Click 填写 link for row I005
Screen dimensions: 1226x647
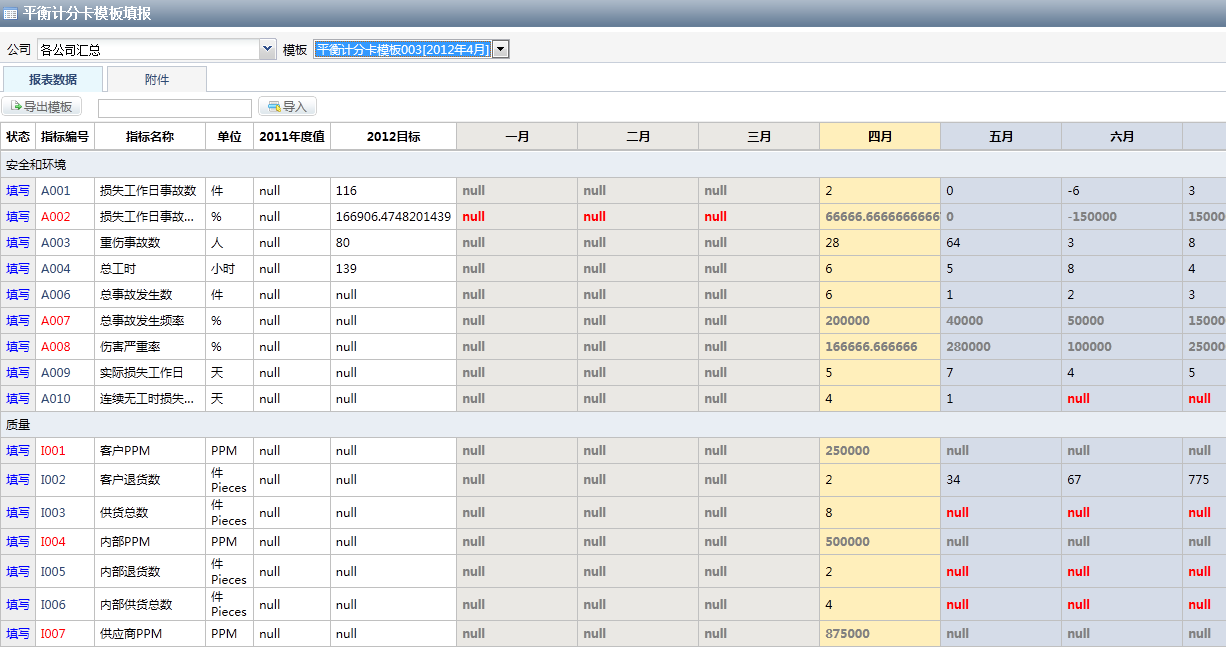[x=18, y=572]
